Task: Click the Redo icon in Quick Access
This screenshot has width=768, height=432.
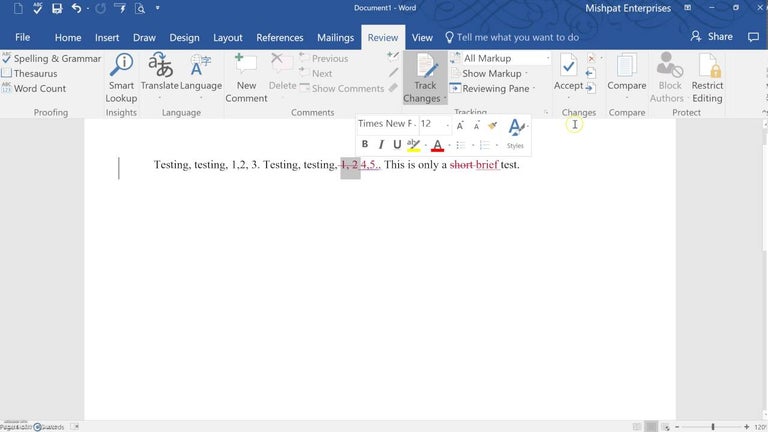Action: point(100,8)
